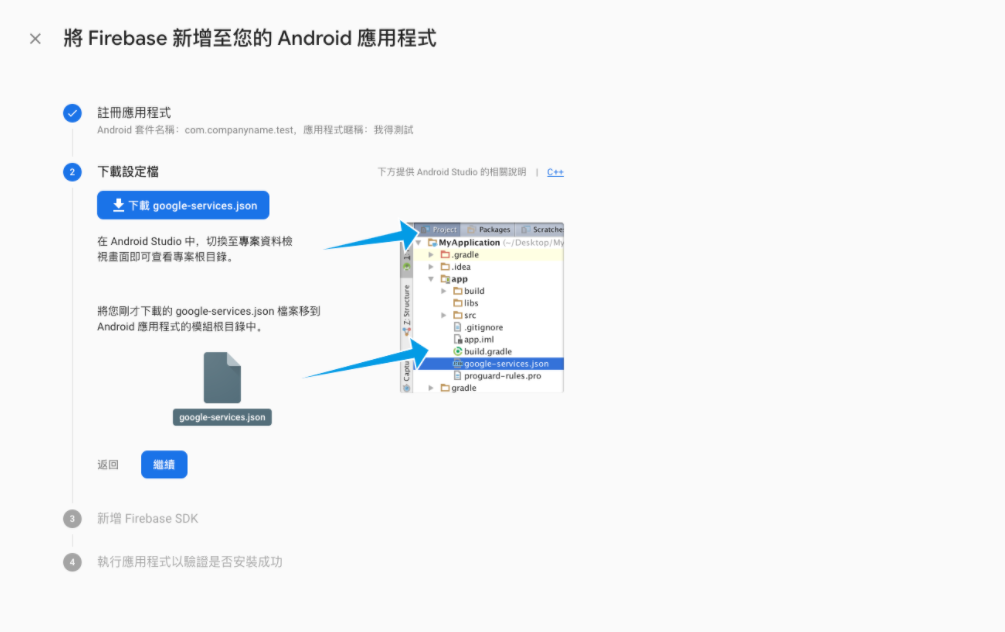Click the step 4 number circle
The image size is (1005, 632).
click(72, 562)
